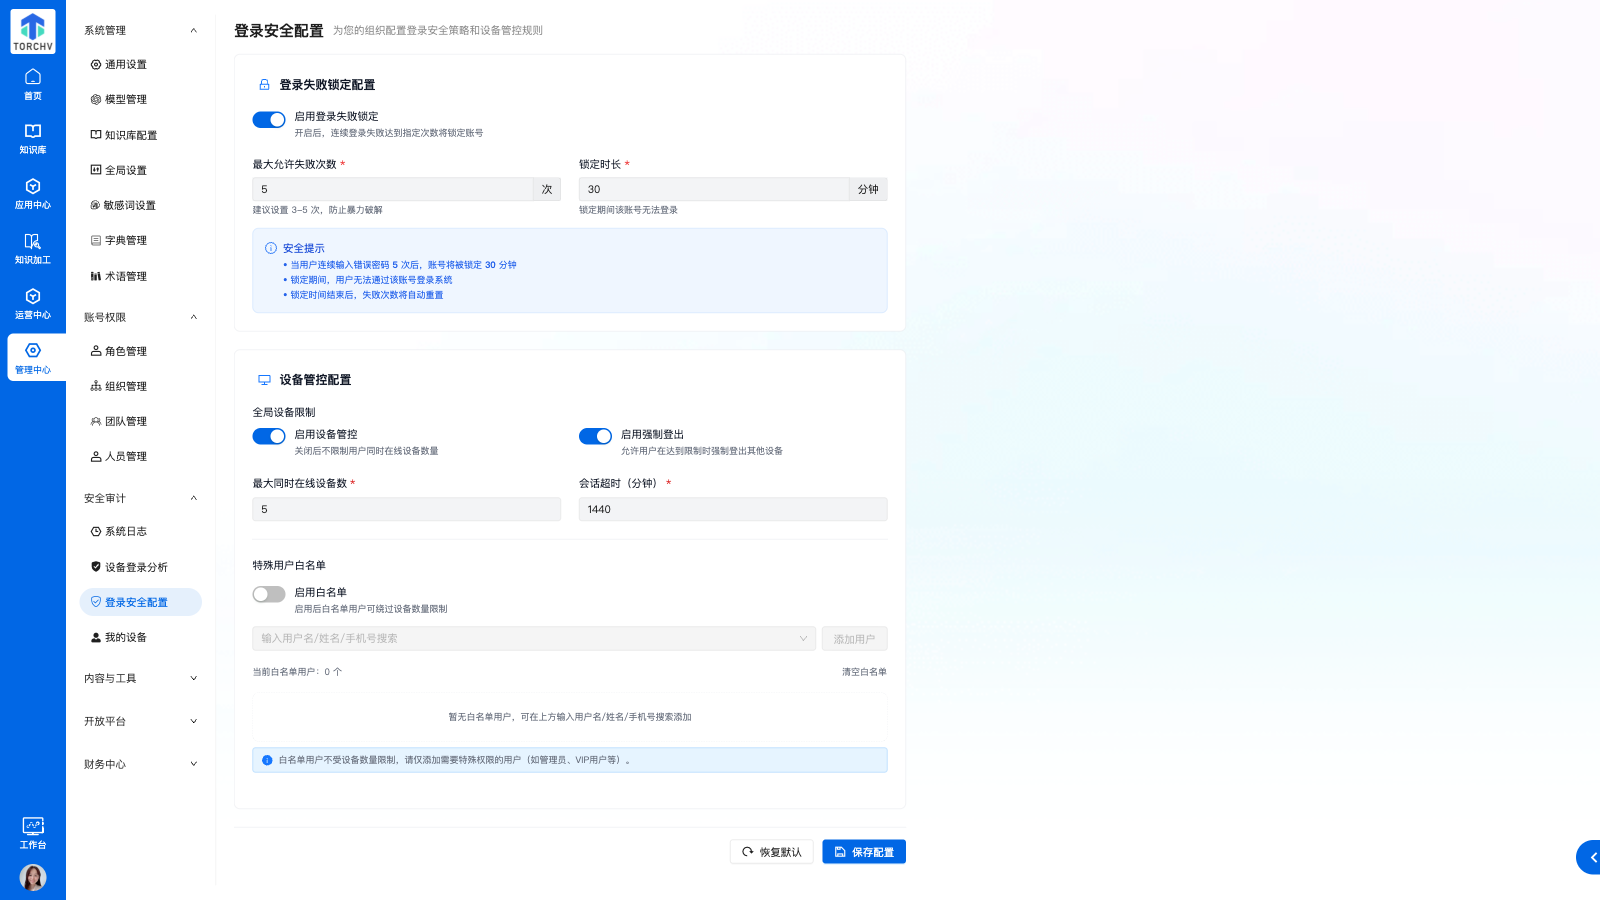
Task: Expand the blue floating panel arrow
Action: click(x=1592, y=858)
